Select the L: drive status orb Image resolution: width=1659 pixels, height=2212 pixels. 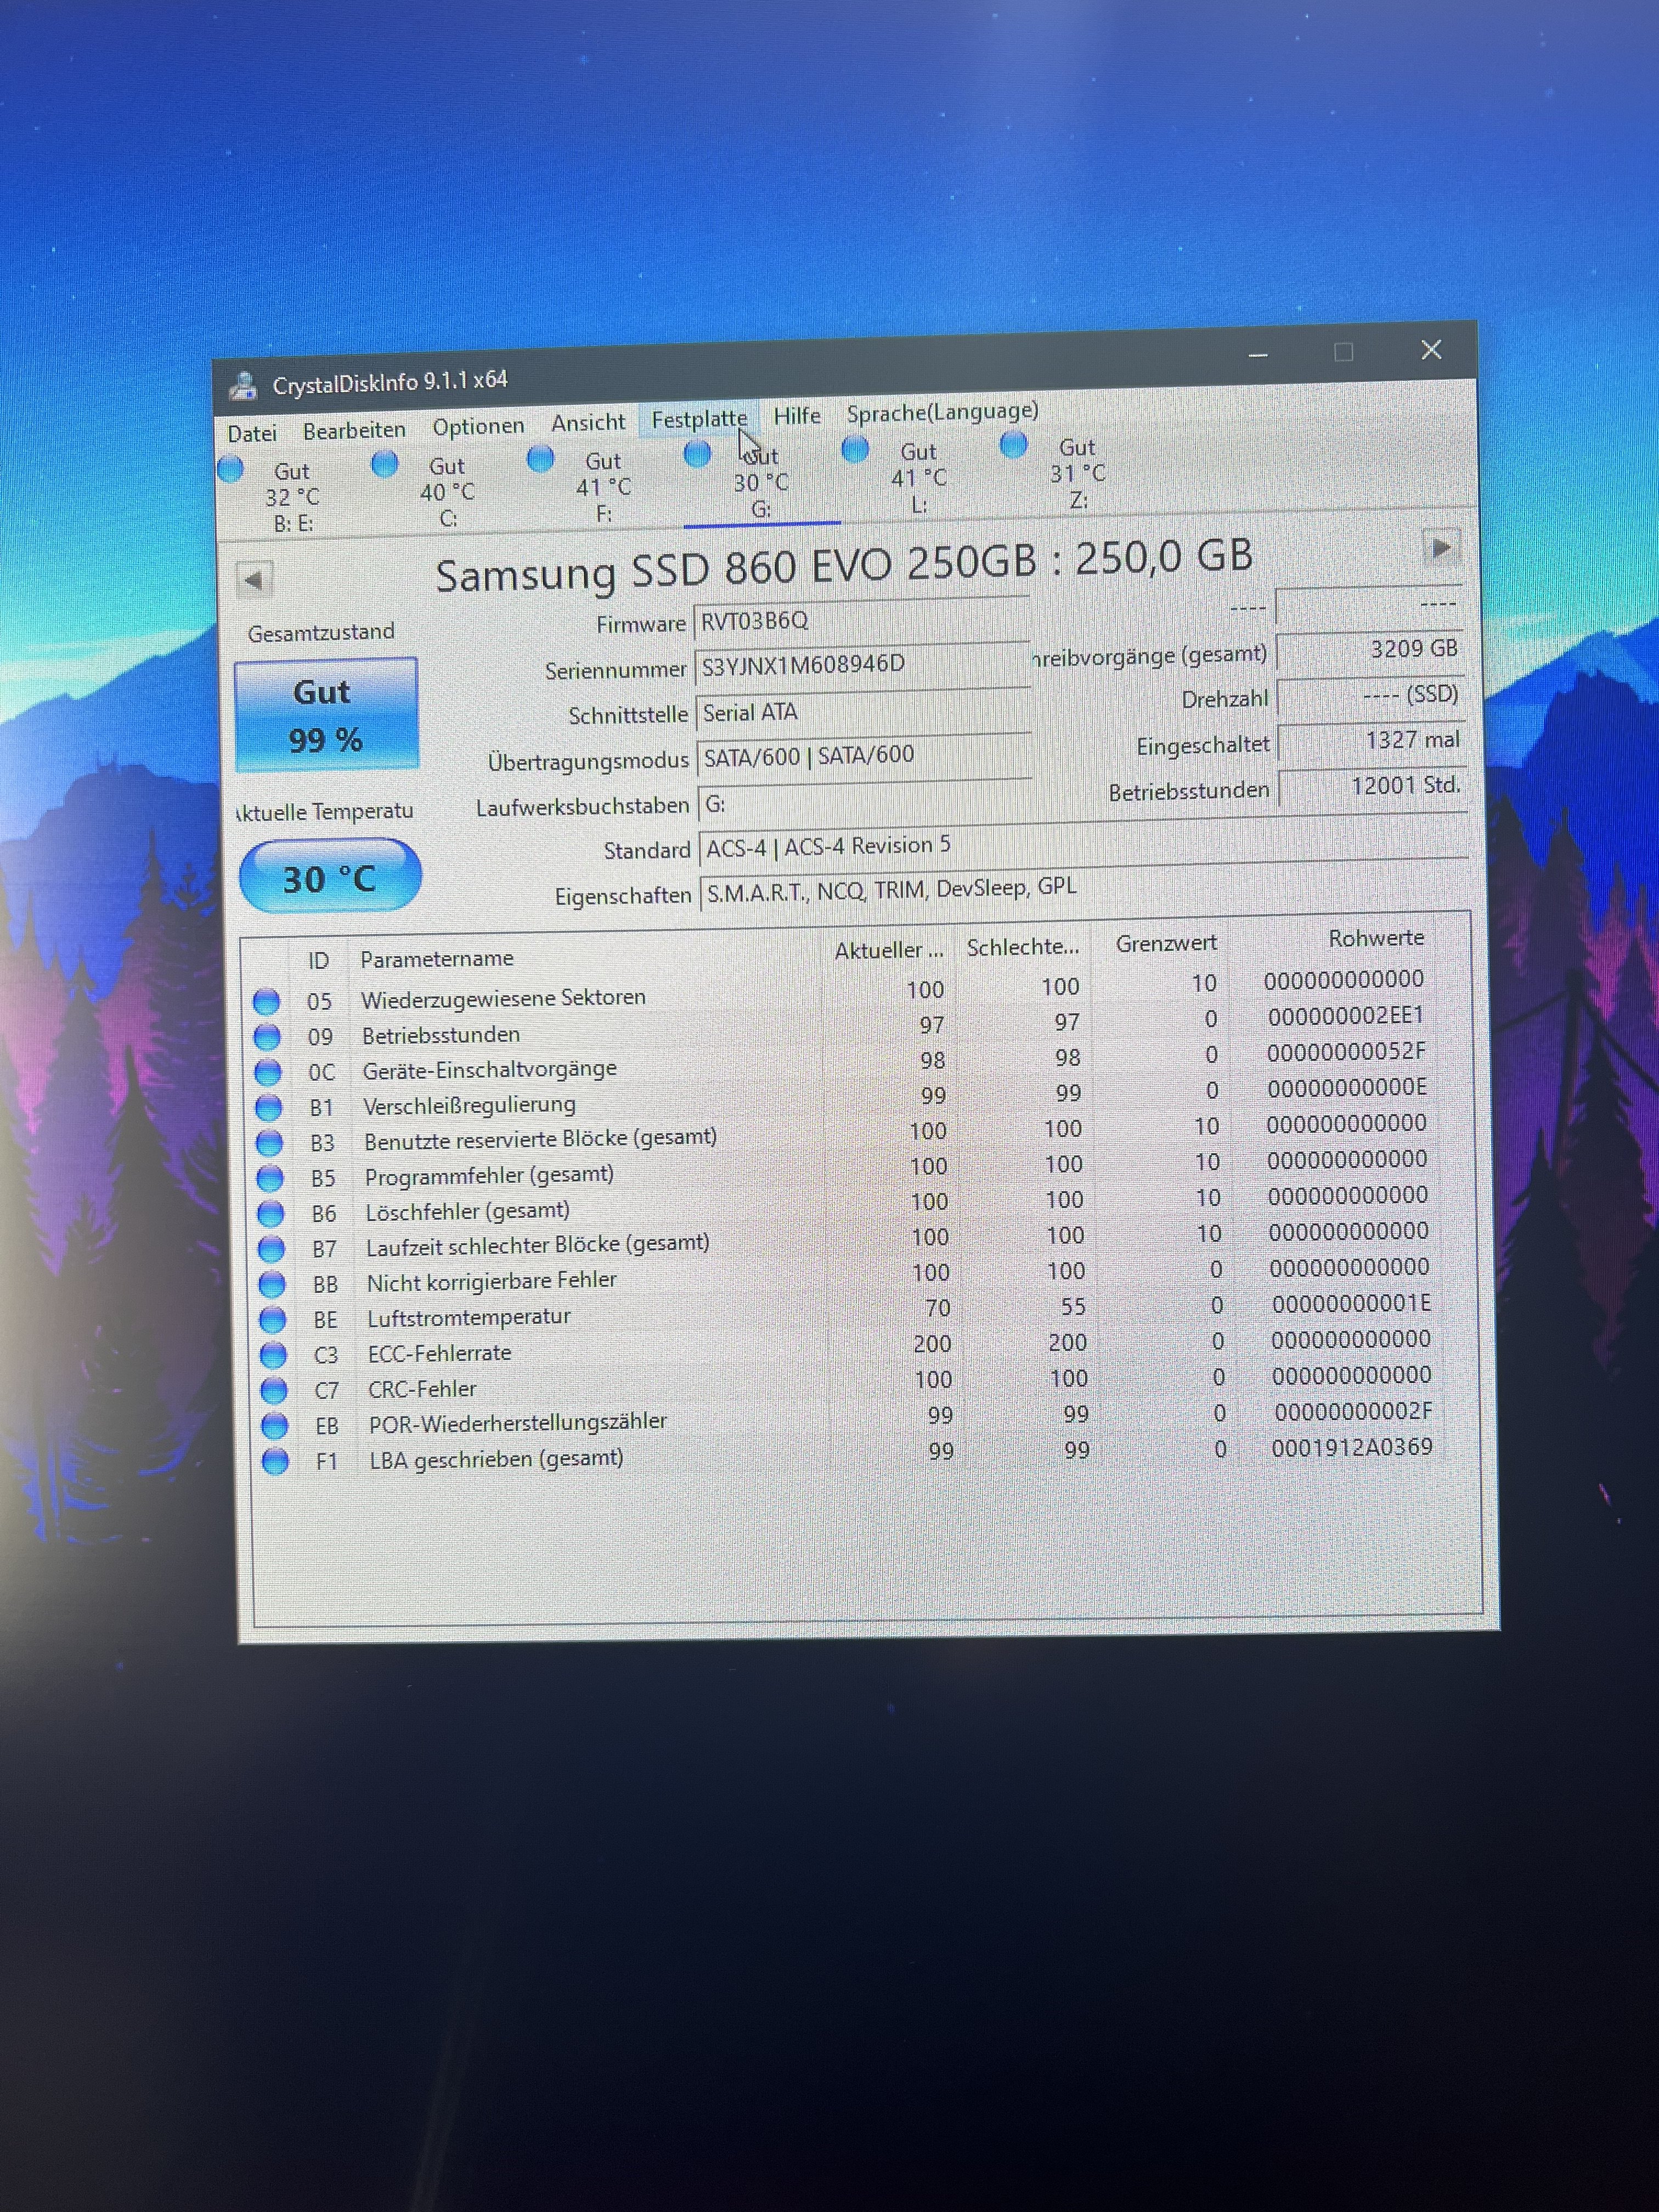pos(855,450)
